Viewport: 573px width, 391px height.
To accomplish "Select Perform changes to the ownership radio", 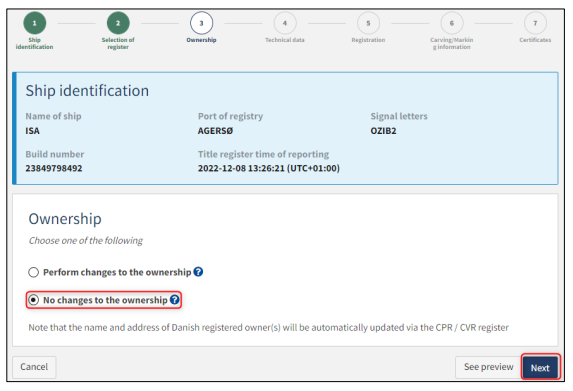I will (34, 272).
